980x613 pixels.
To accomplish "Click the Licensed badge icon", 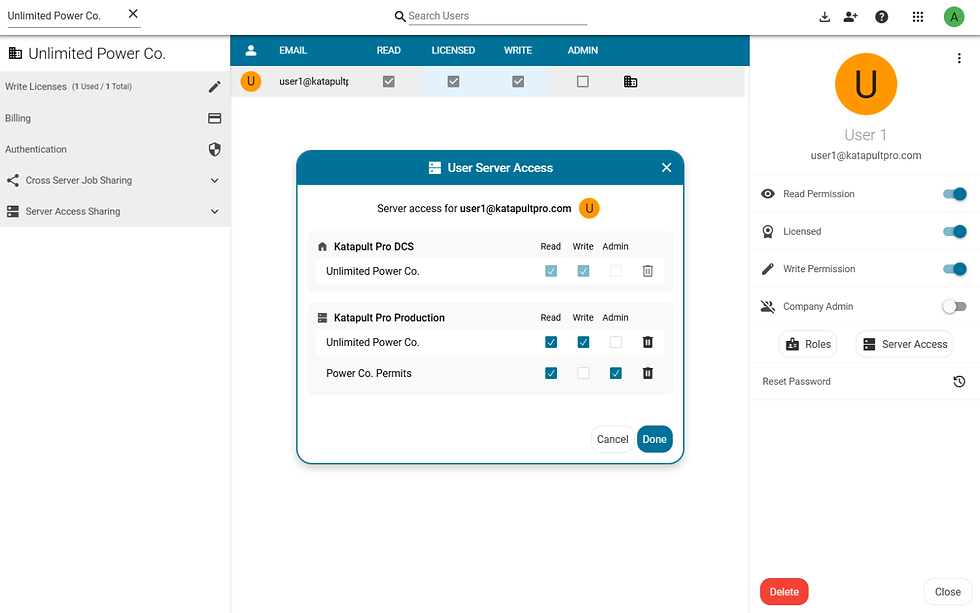I will [x=768, y=232].
